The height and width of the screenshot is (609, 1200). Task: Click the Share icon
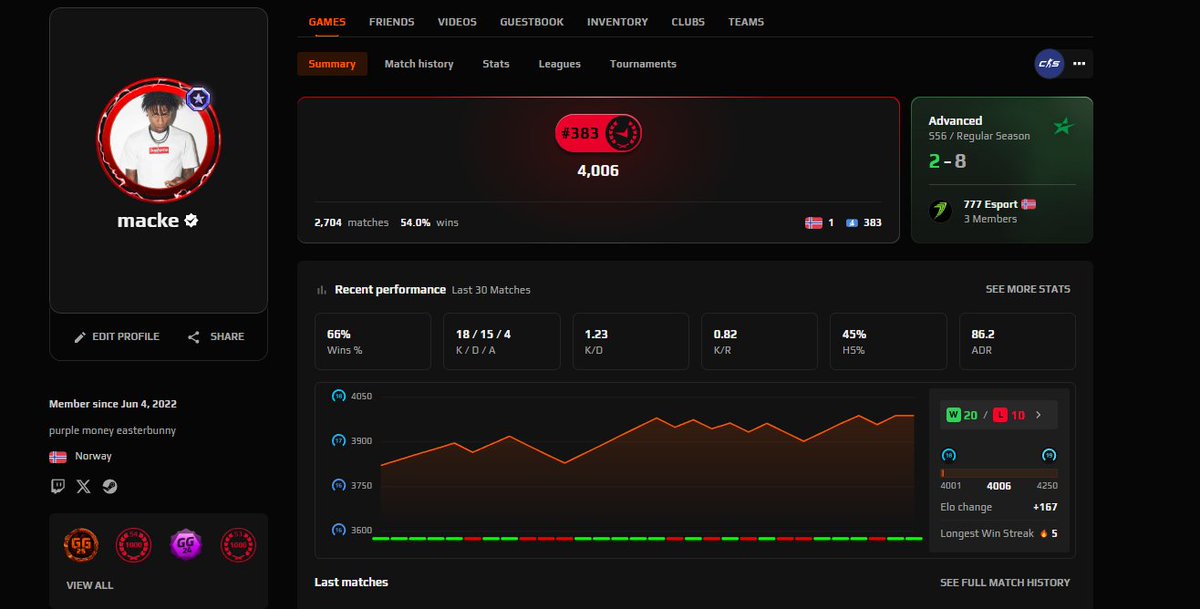pos(194,337)
